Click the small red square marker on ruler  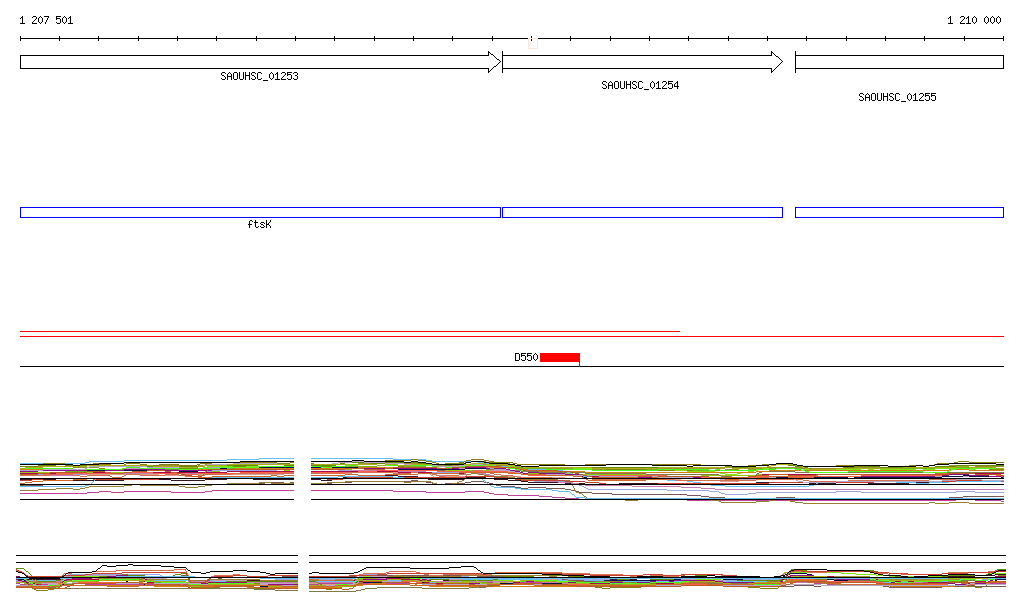tap(533, 42)
